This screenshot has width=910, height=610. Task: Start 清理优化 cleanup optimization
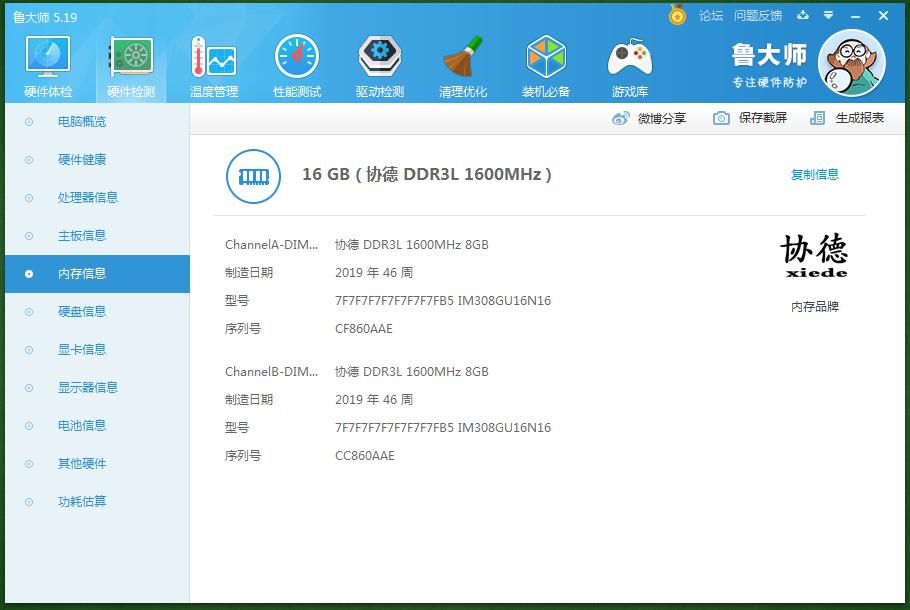[462, 63]
